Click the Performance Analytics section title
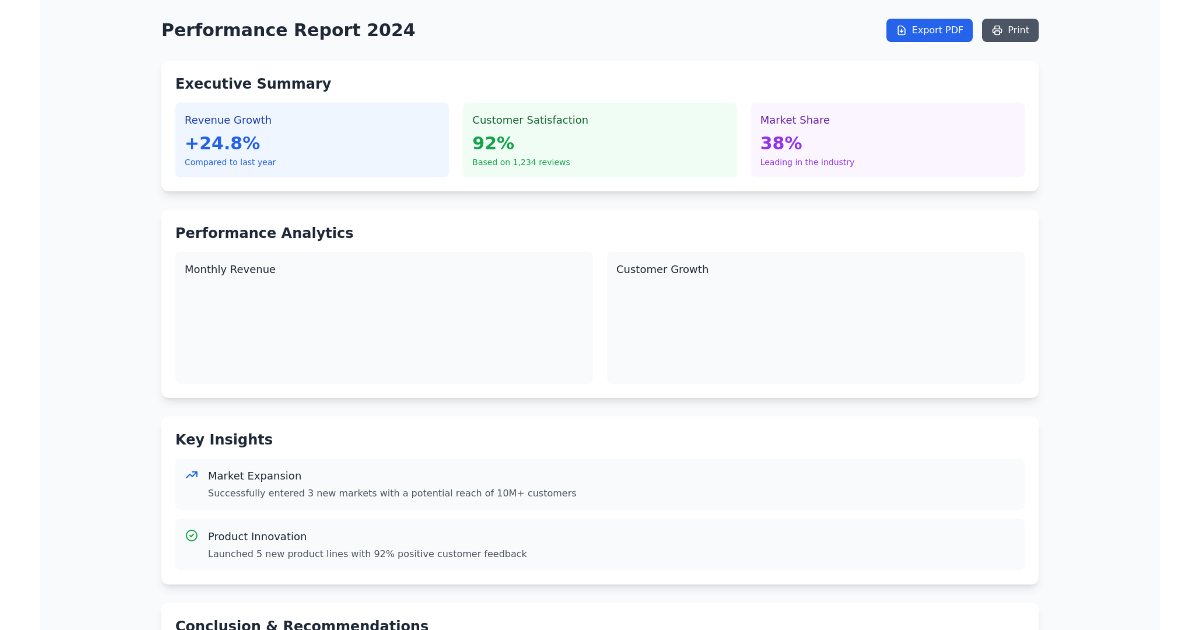The image size is (1200, 630). coord(264,233)
